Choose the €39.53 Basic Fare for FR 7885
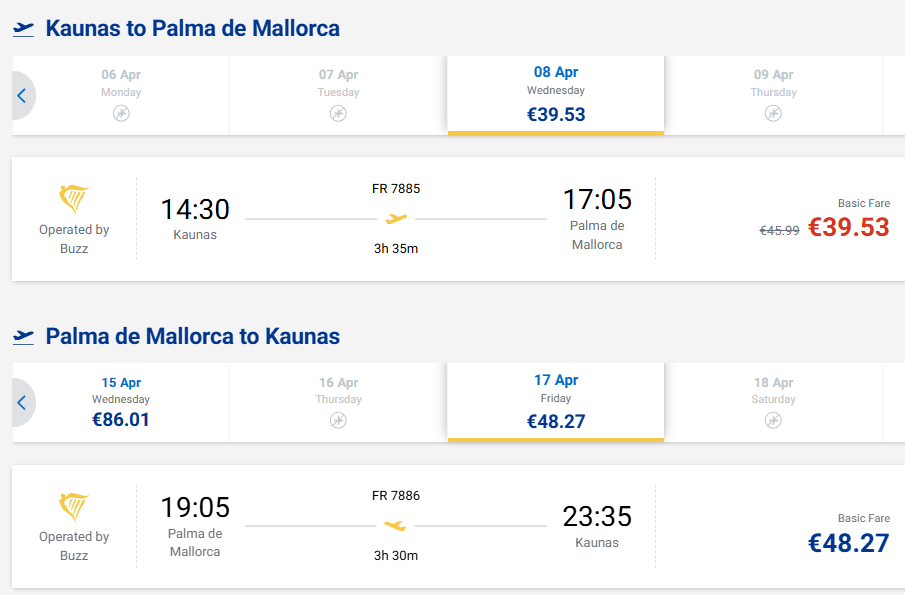This screenshot has height=595, width=905. coord(848,227)
